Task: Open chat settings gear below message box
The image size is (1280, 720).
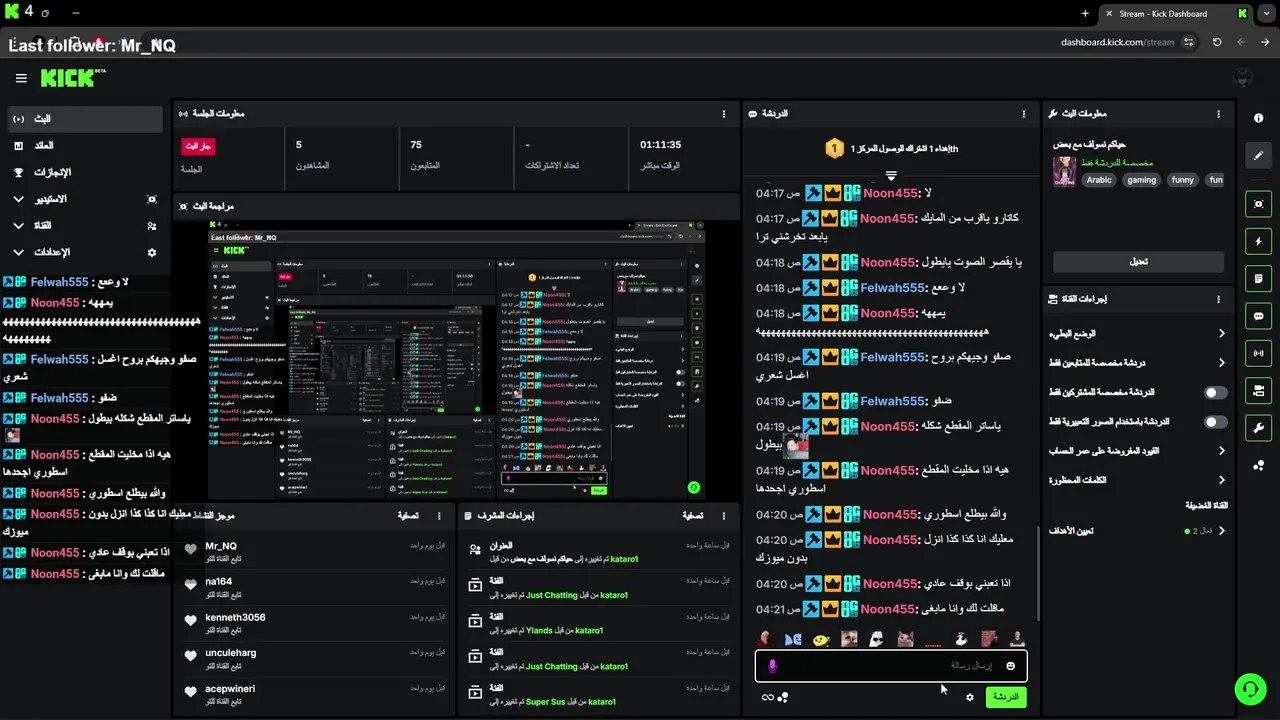Action: coord(969,697)
